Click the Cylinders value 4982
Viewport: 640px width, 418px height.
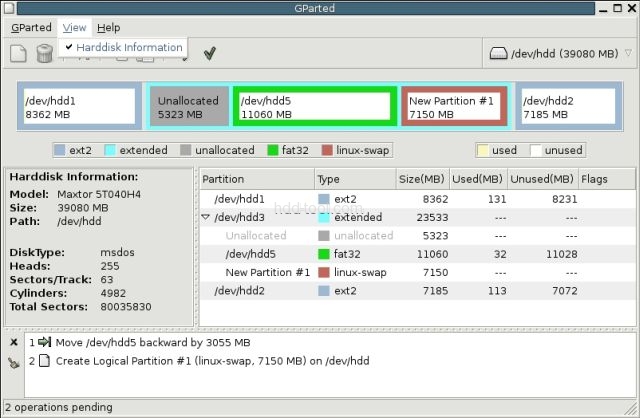click(x=113, y=293)
